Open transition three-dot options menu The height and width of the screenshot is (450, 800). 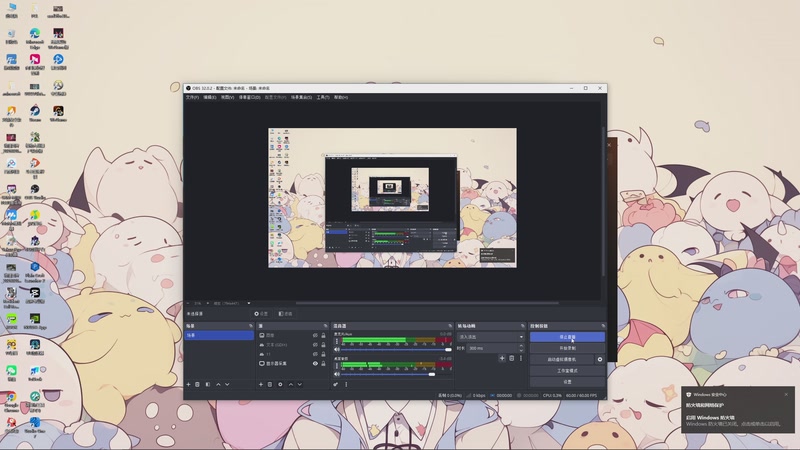pyautogui.click(x=521, y=358)
